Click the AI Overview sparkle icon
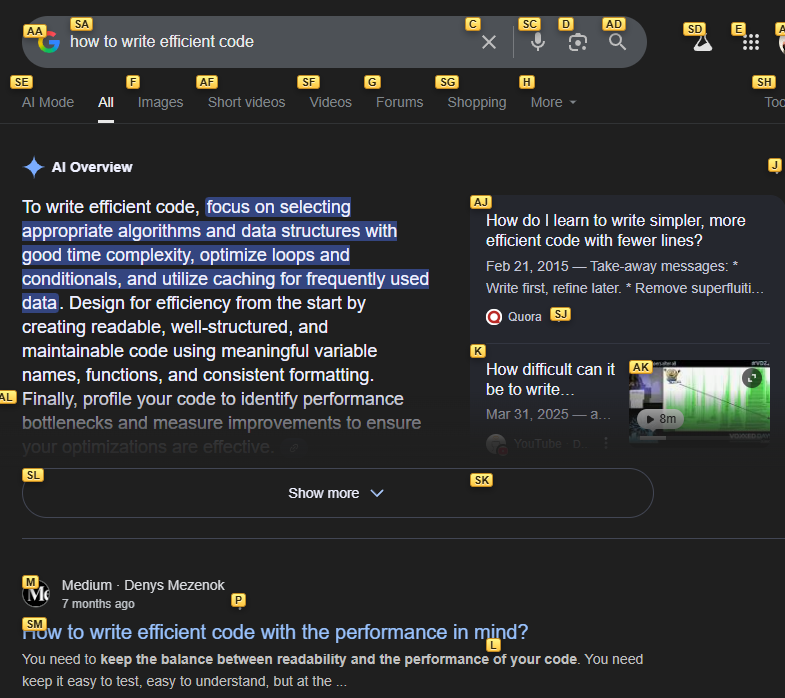Screen dimensions: 785x698 tap(34, 167)
